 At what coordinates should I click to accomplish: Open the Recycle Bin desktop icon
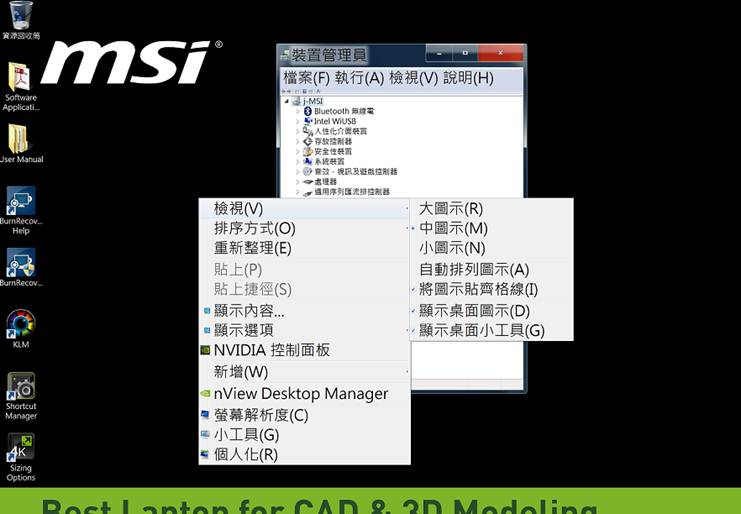click(20, 17)
